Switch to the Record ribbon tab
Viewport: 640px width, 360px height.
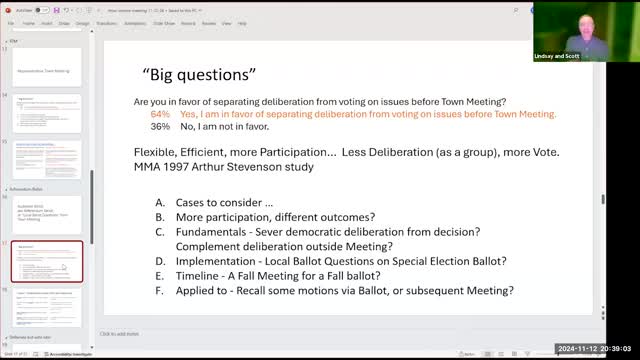click(188, 24)
